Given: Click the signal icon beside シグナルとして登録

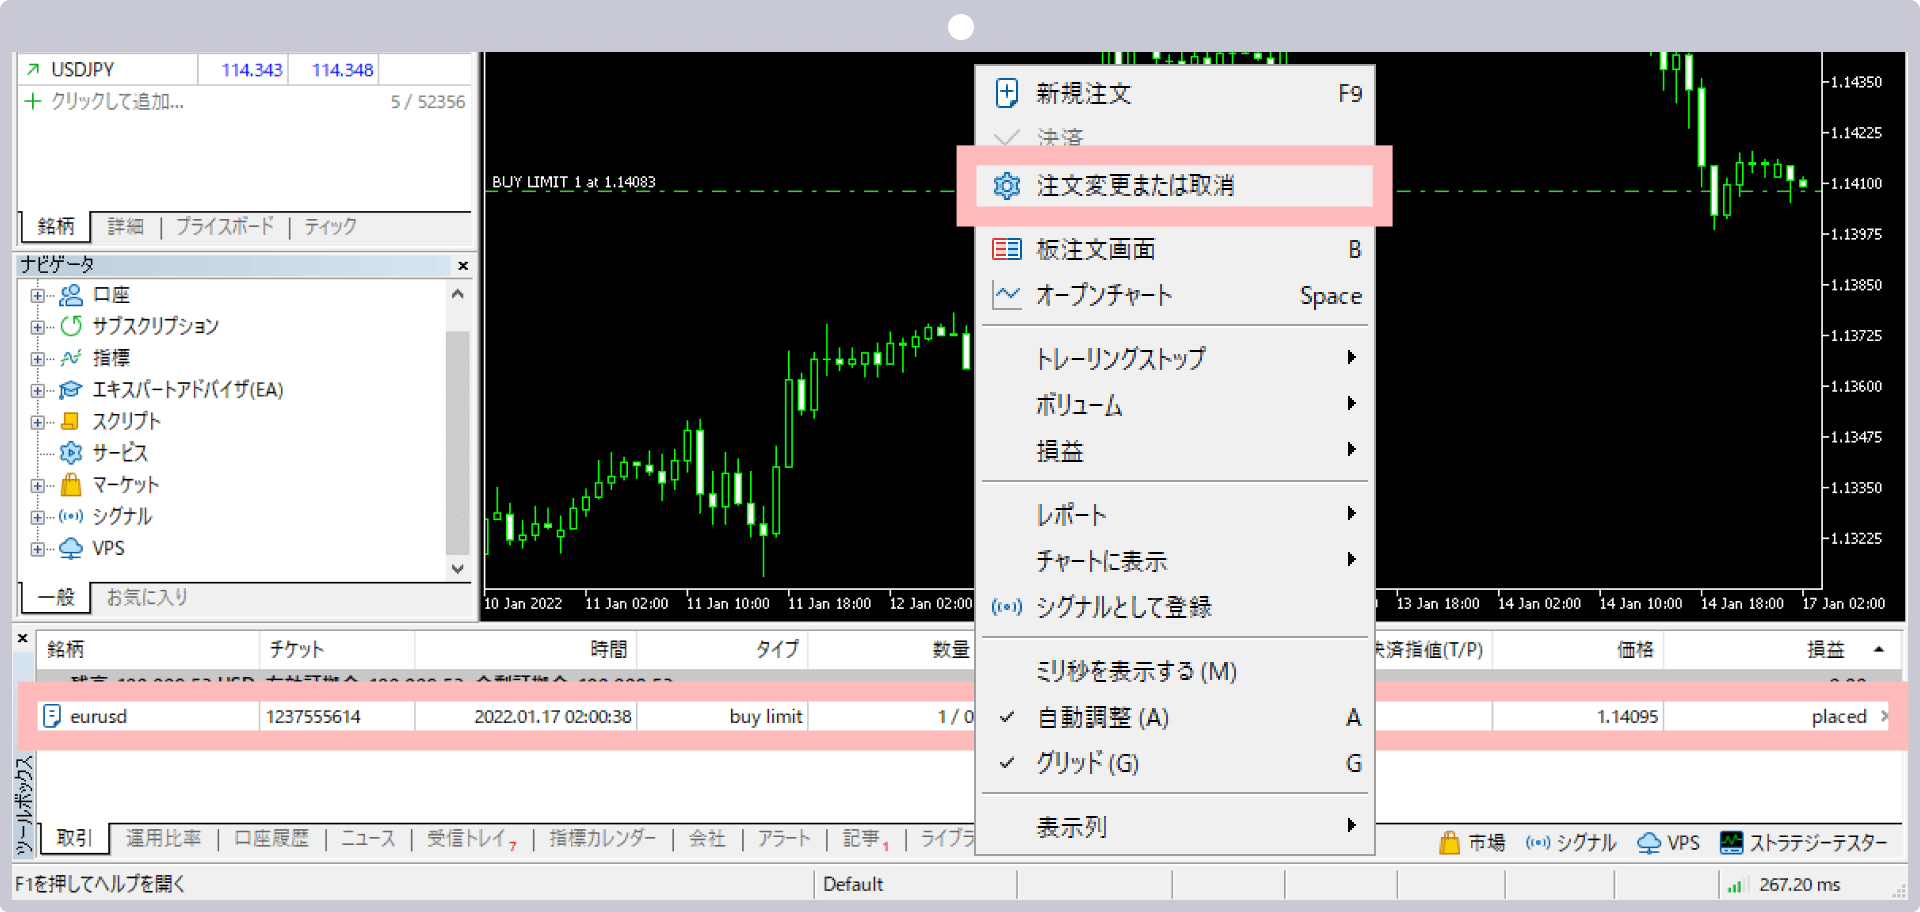Looking at the screenshot, I should click(1007, 607).
